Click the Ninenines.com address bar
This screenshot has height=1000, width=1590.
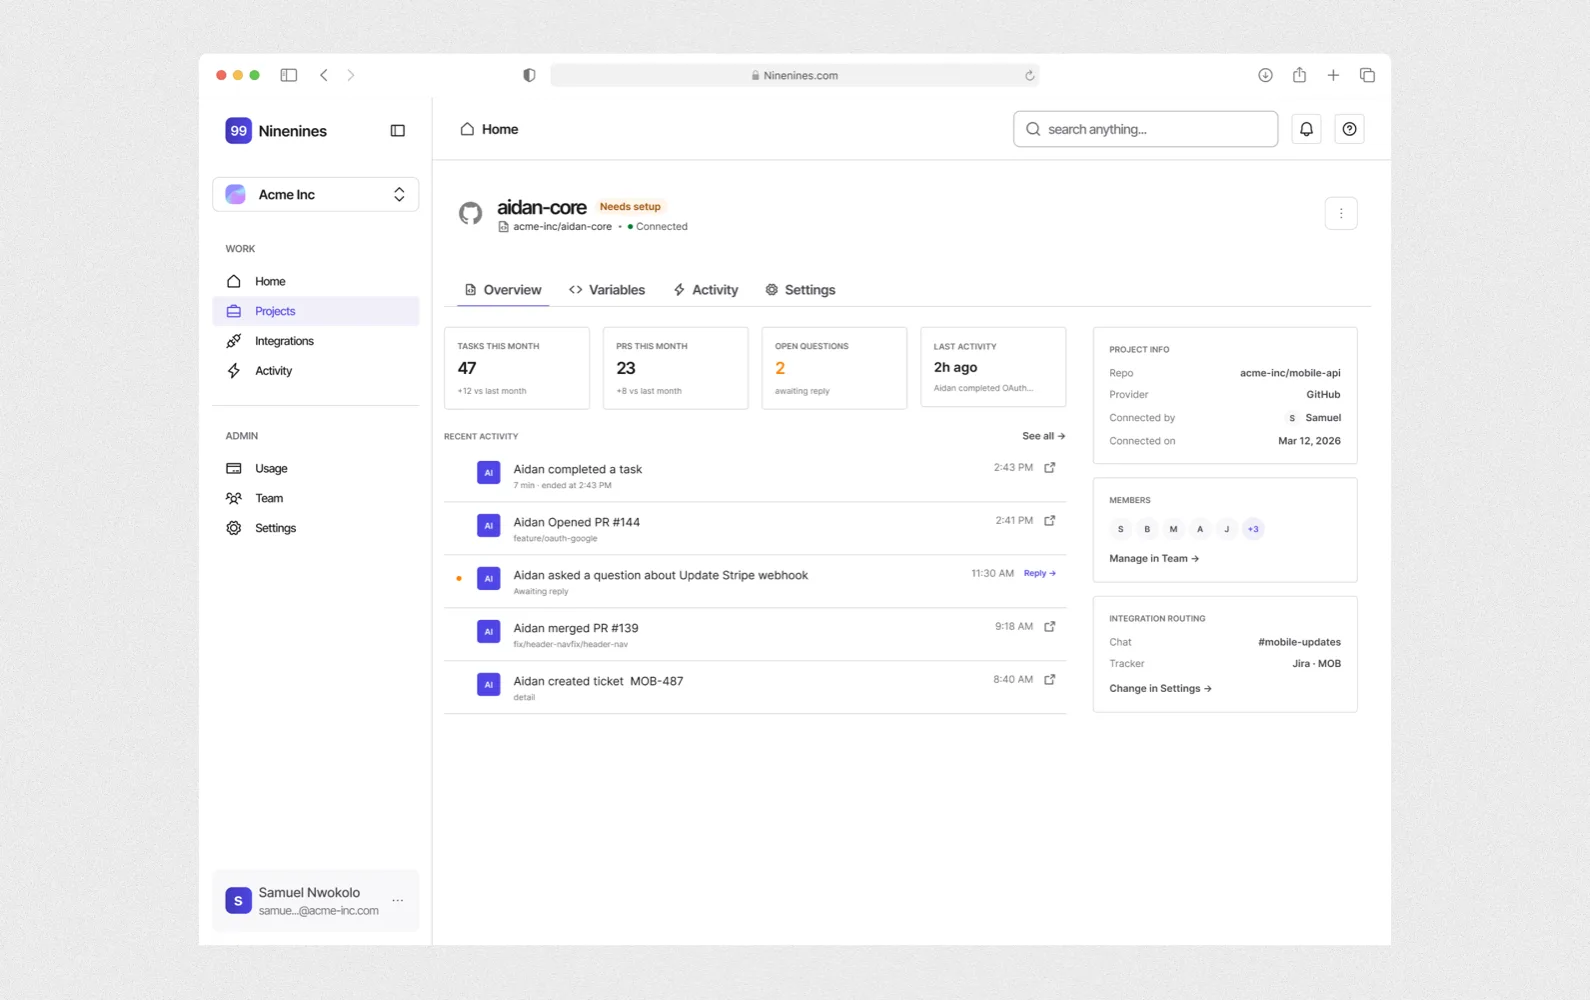(x=795, y=75)
